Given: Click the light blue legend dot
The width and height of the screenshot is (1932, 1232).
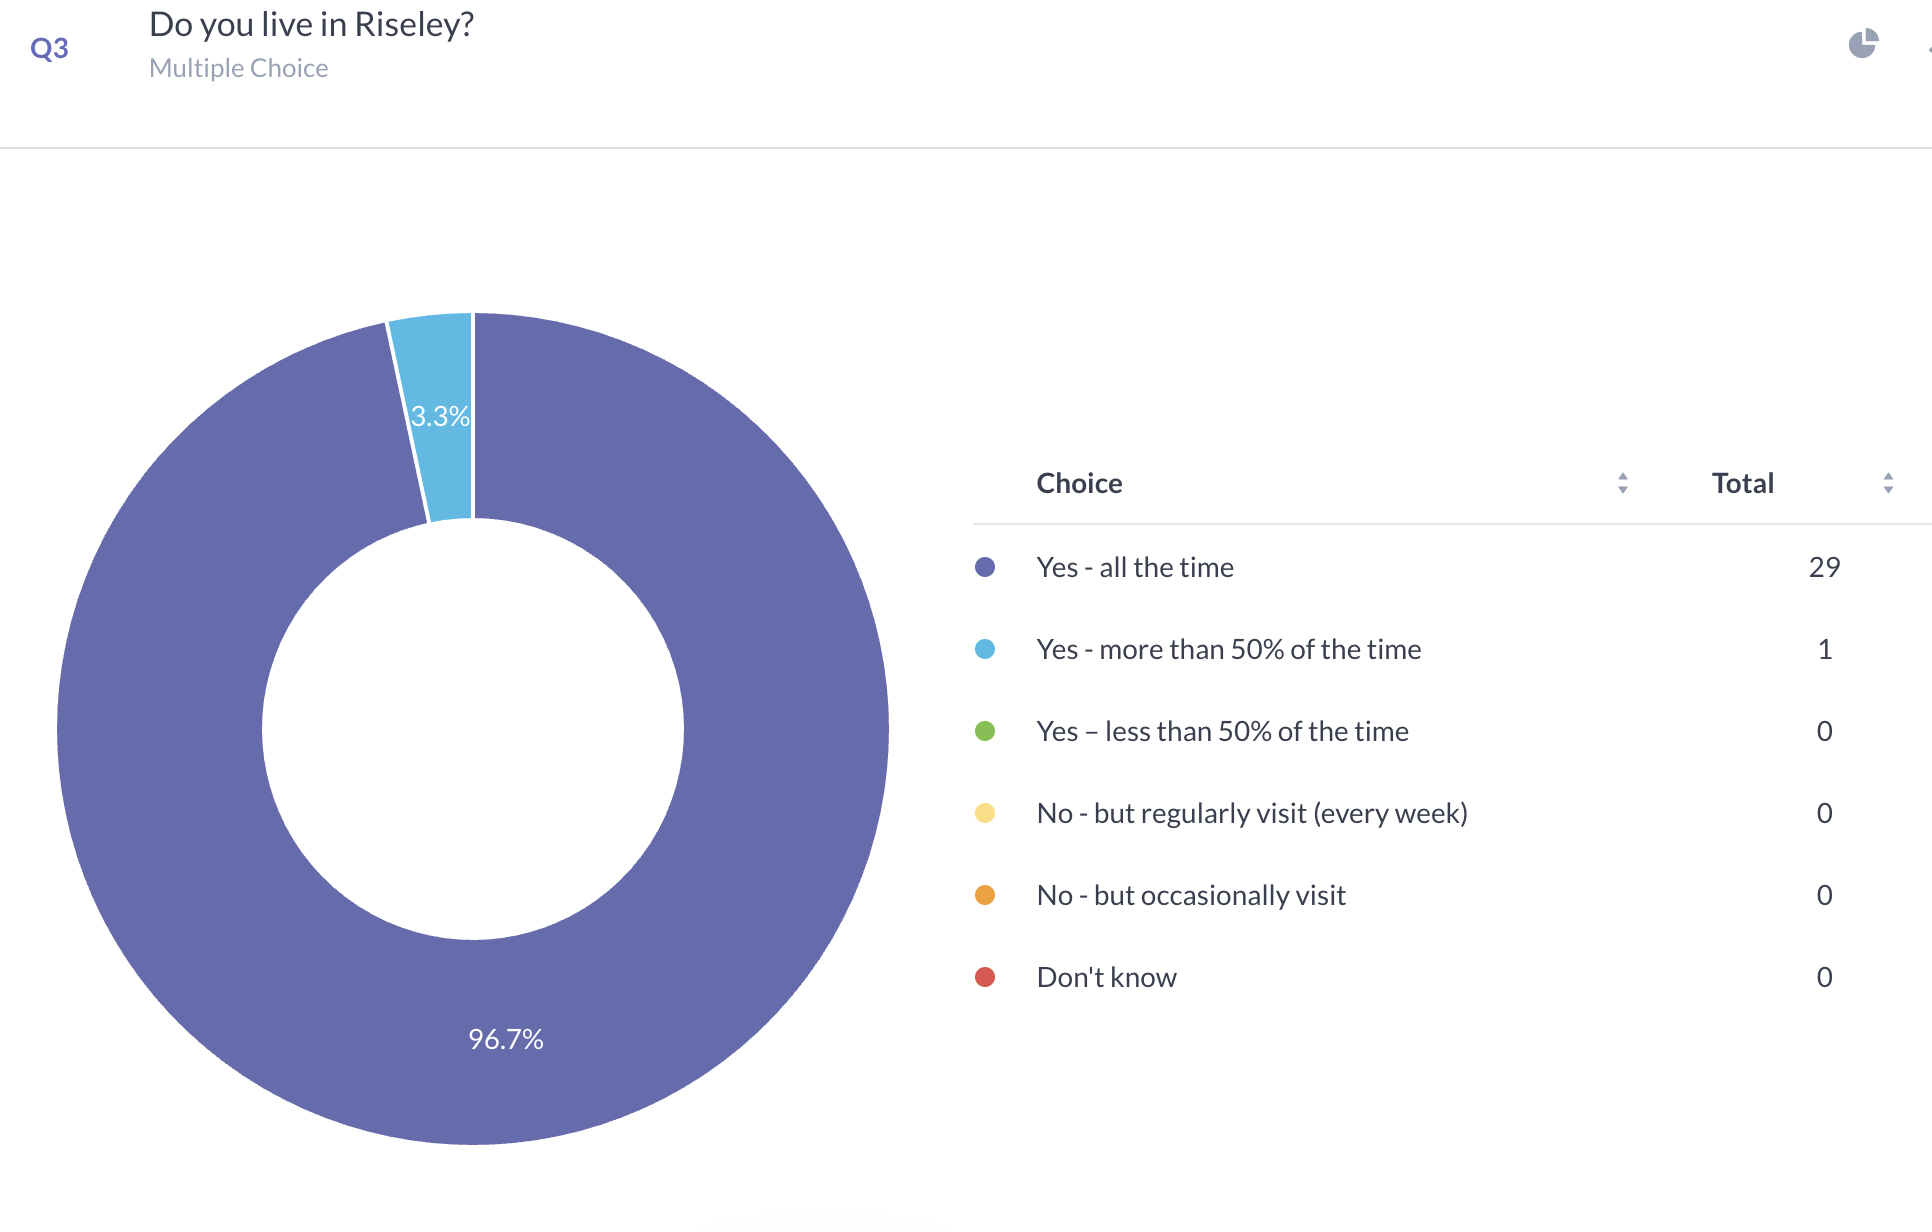Looking at the screenshot, I should point(985,649).
